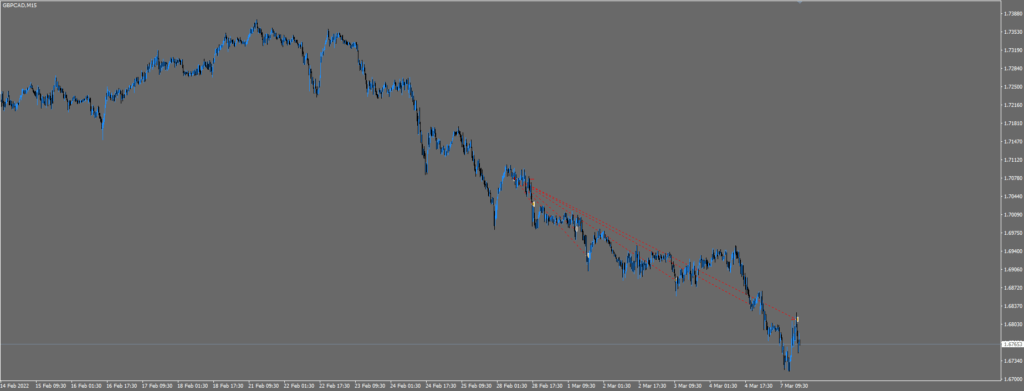This screenshot has width=1024, height=391.
Task: Click the 14 Feb 2022 time label
Action: click(15, 385)
